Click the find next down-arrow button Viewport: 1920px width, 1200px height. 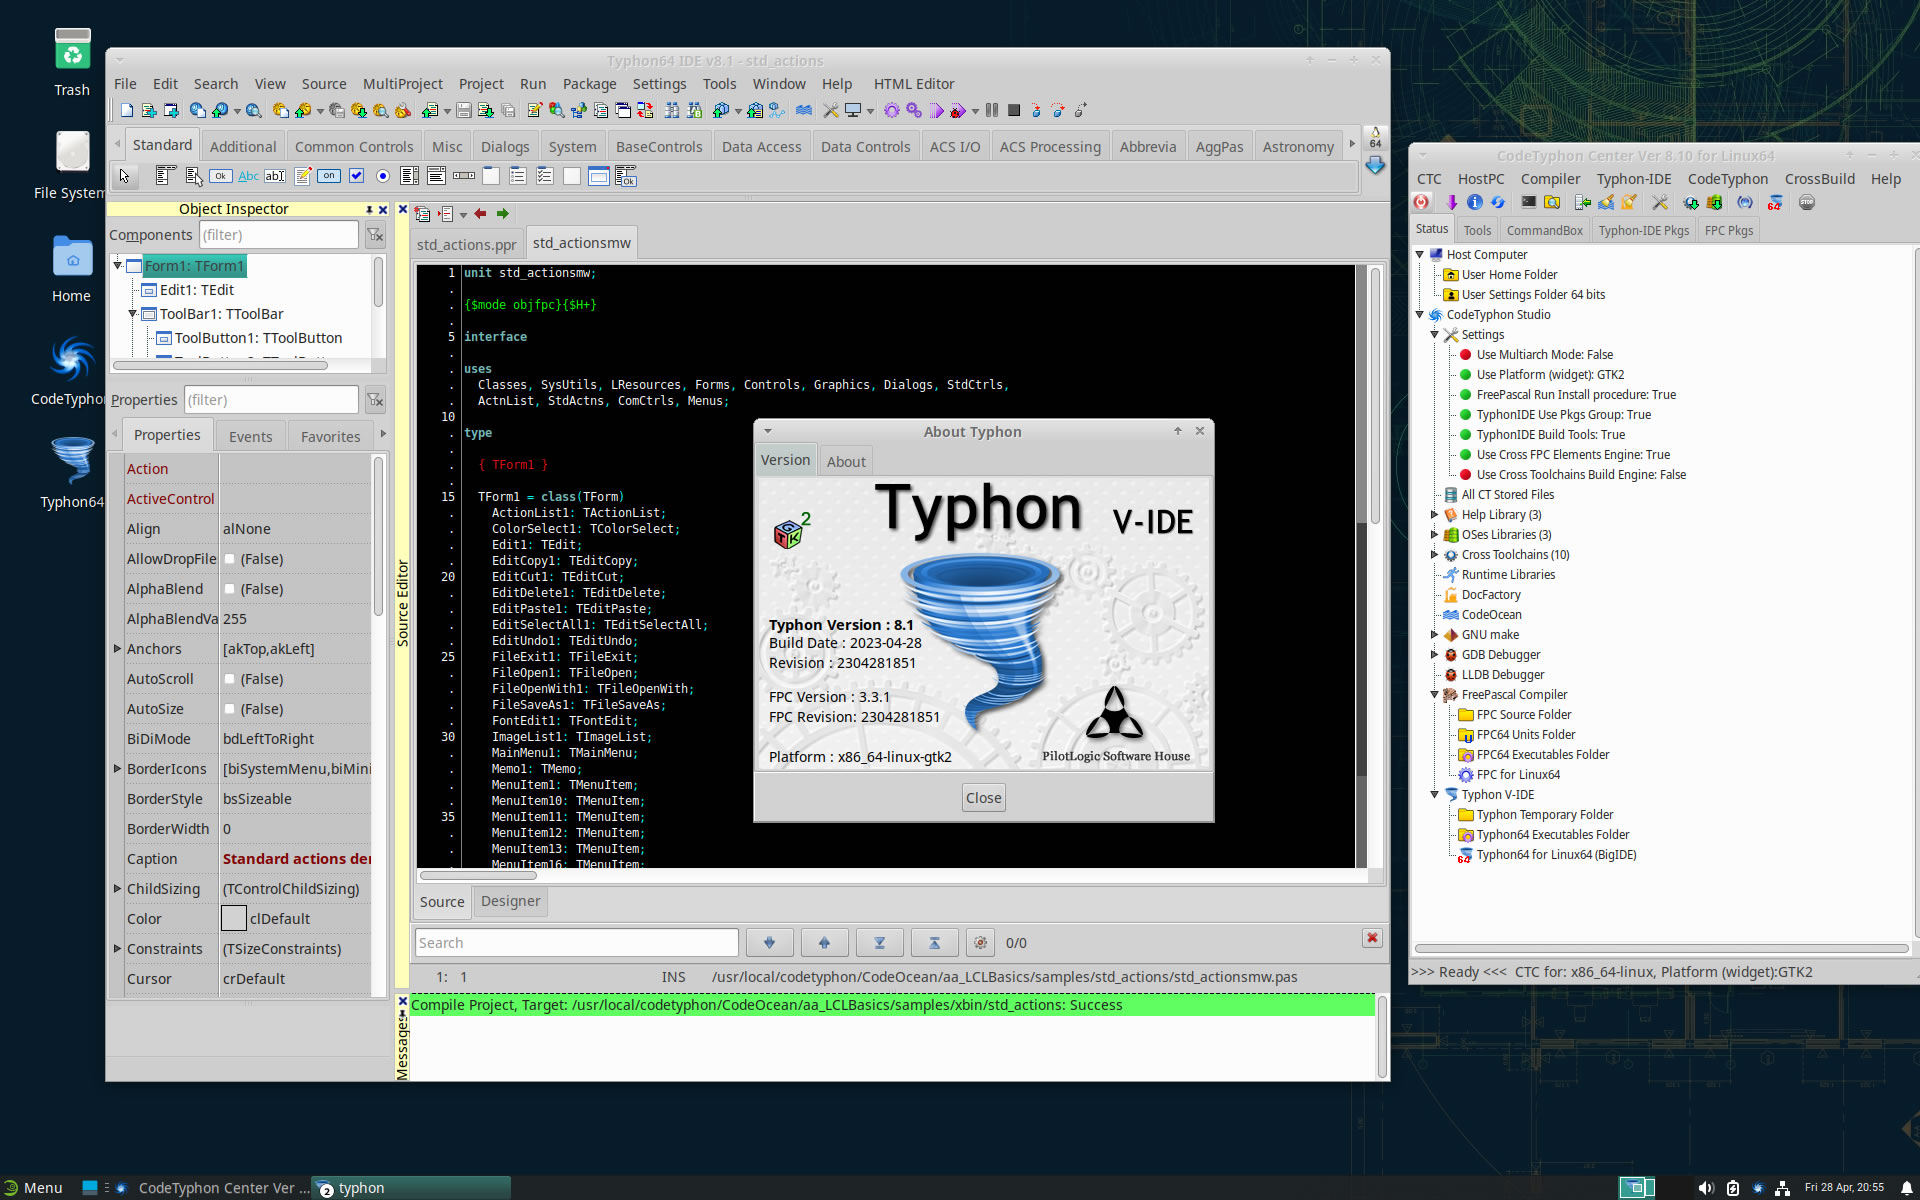click(x=769, y=942)
